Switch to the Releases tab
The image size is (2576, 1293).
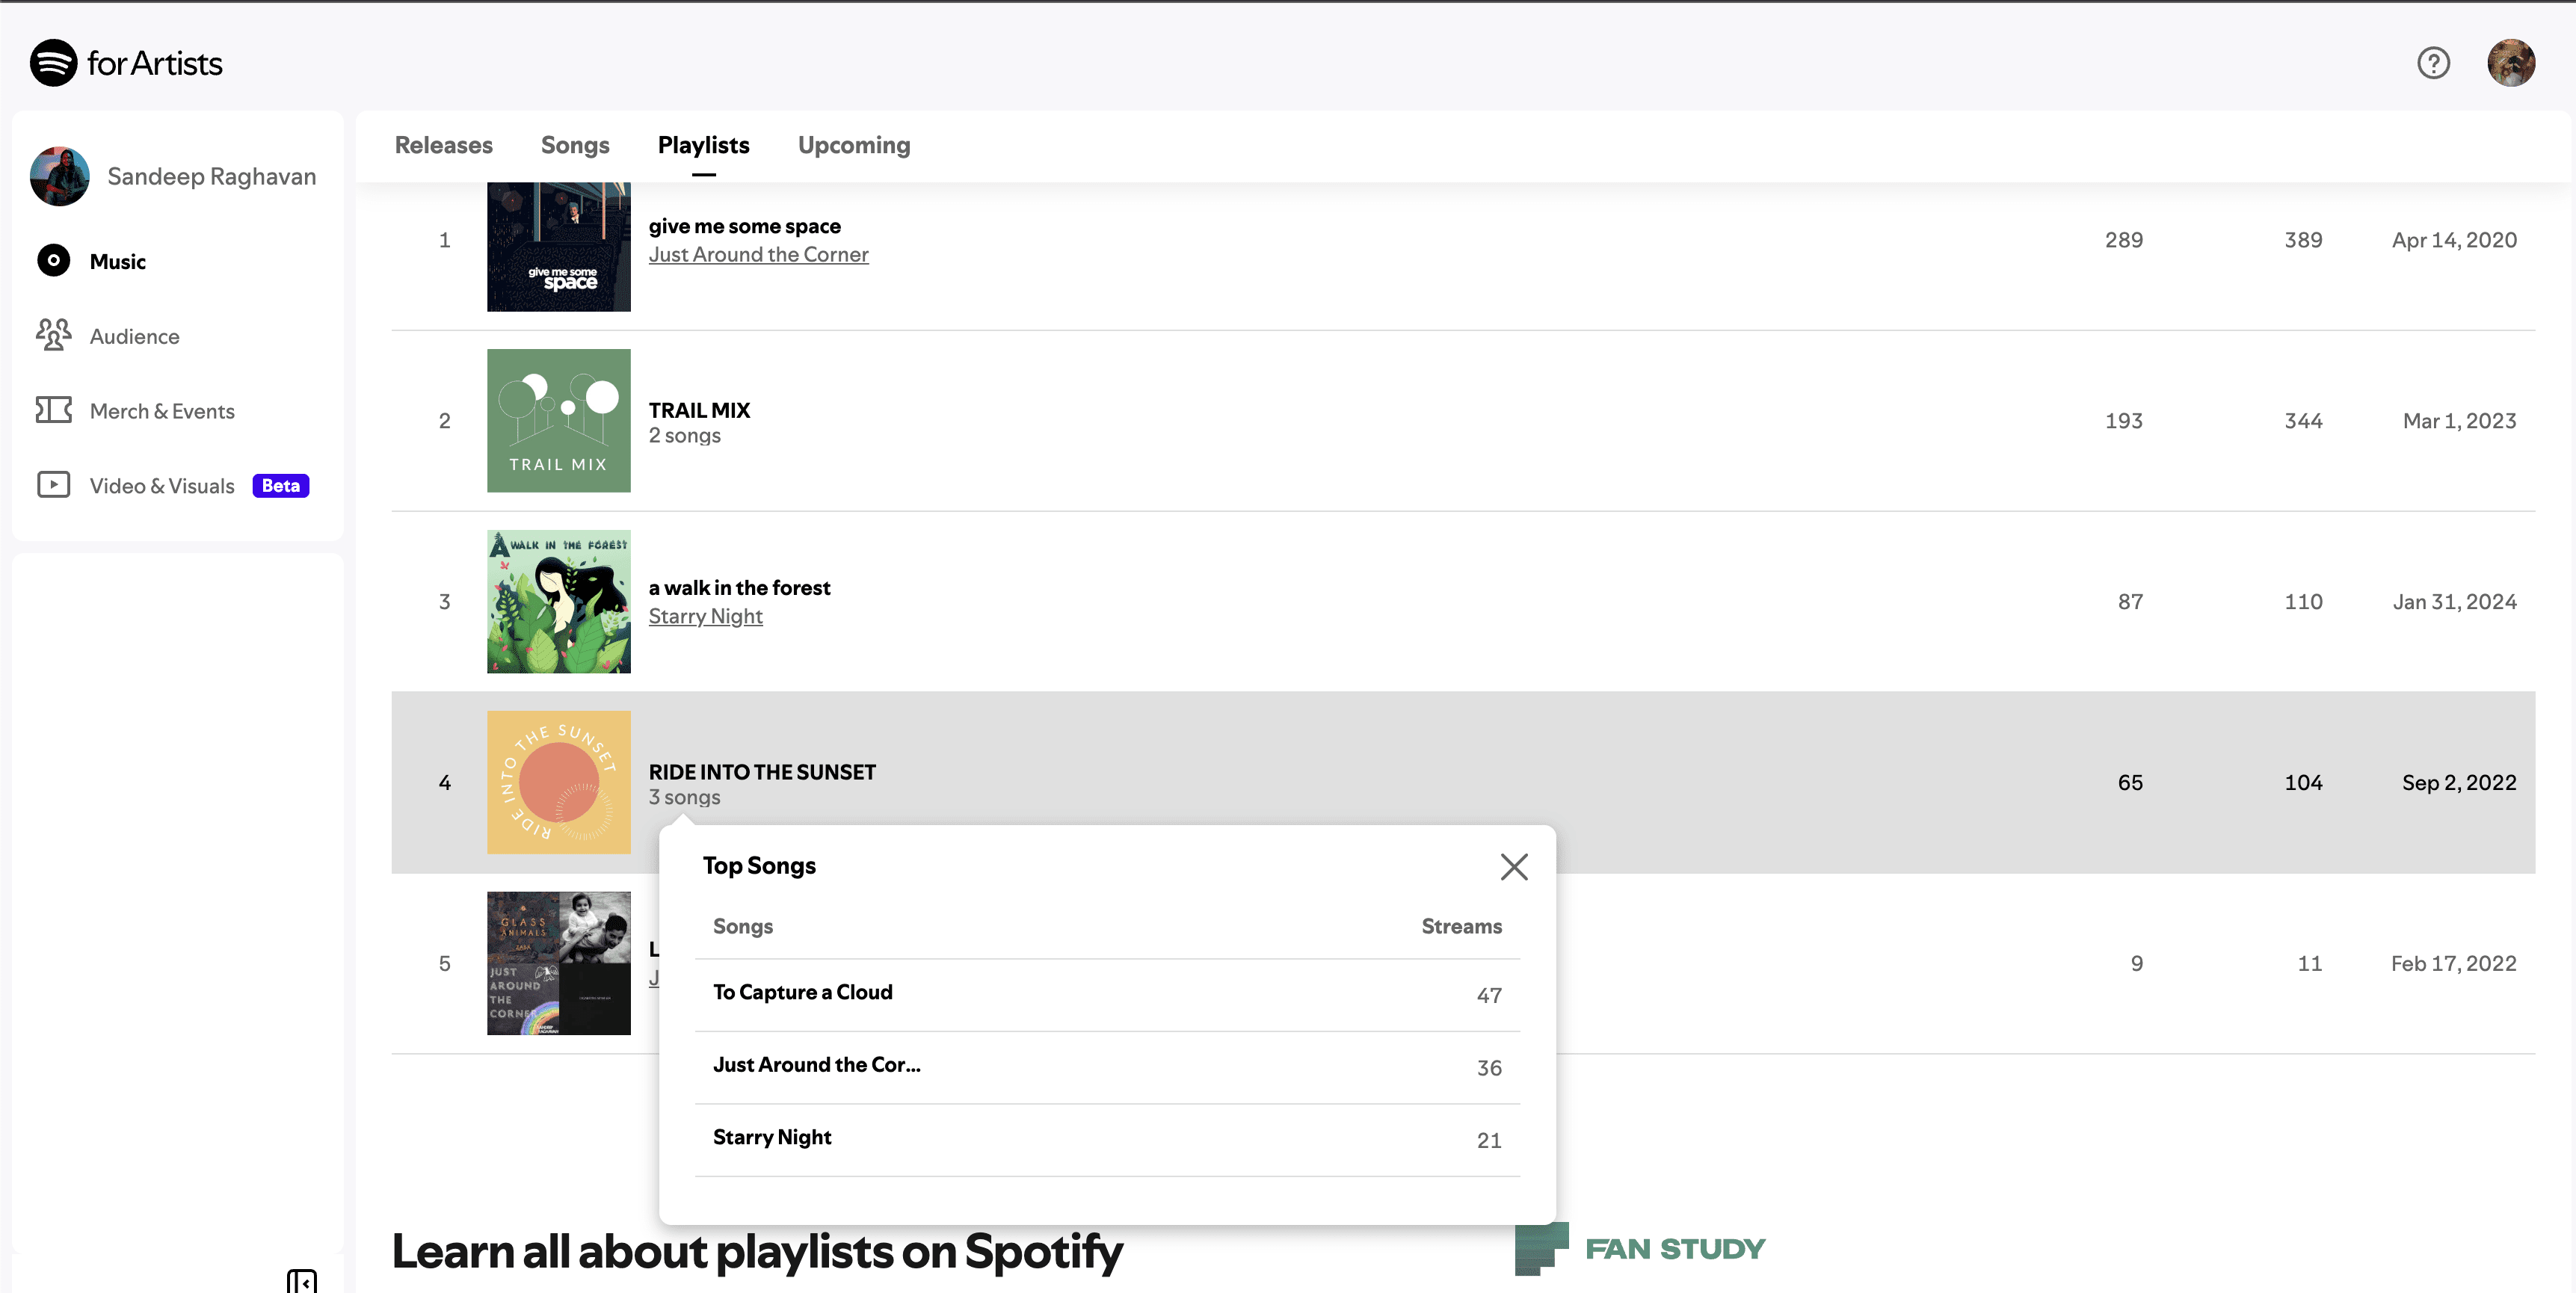click(443, 145)
